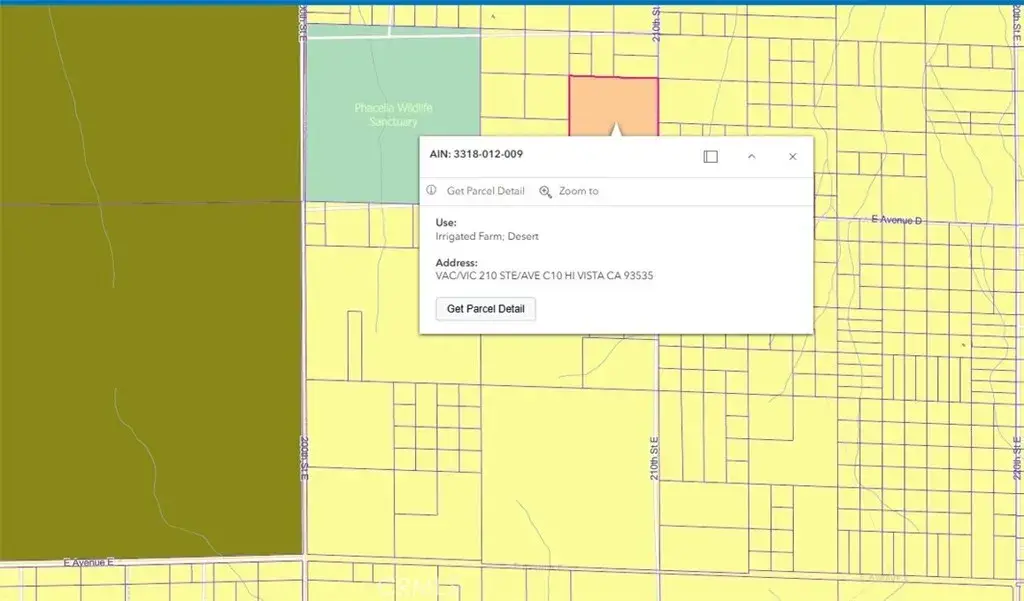Click the info circle beside Get Parcel Detail

click(431, 190)
